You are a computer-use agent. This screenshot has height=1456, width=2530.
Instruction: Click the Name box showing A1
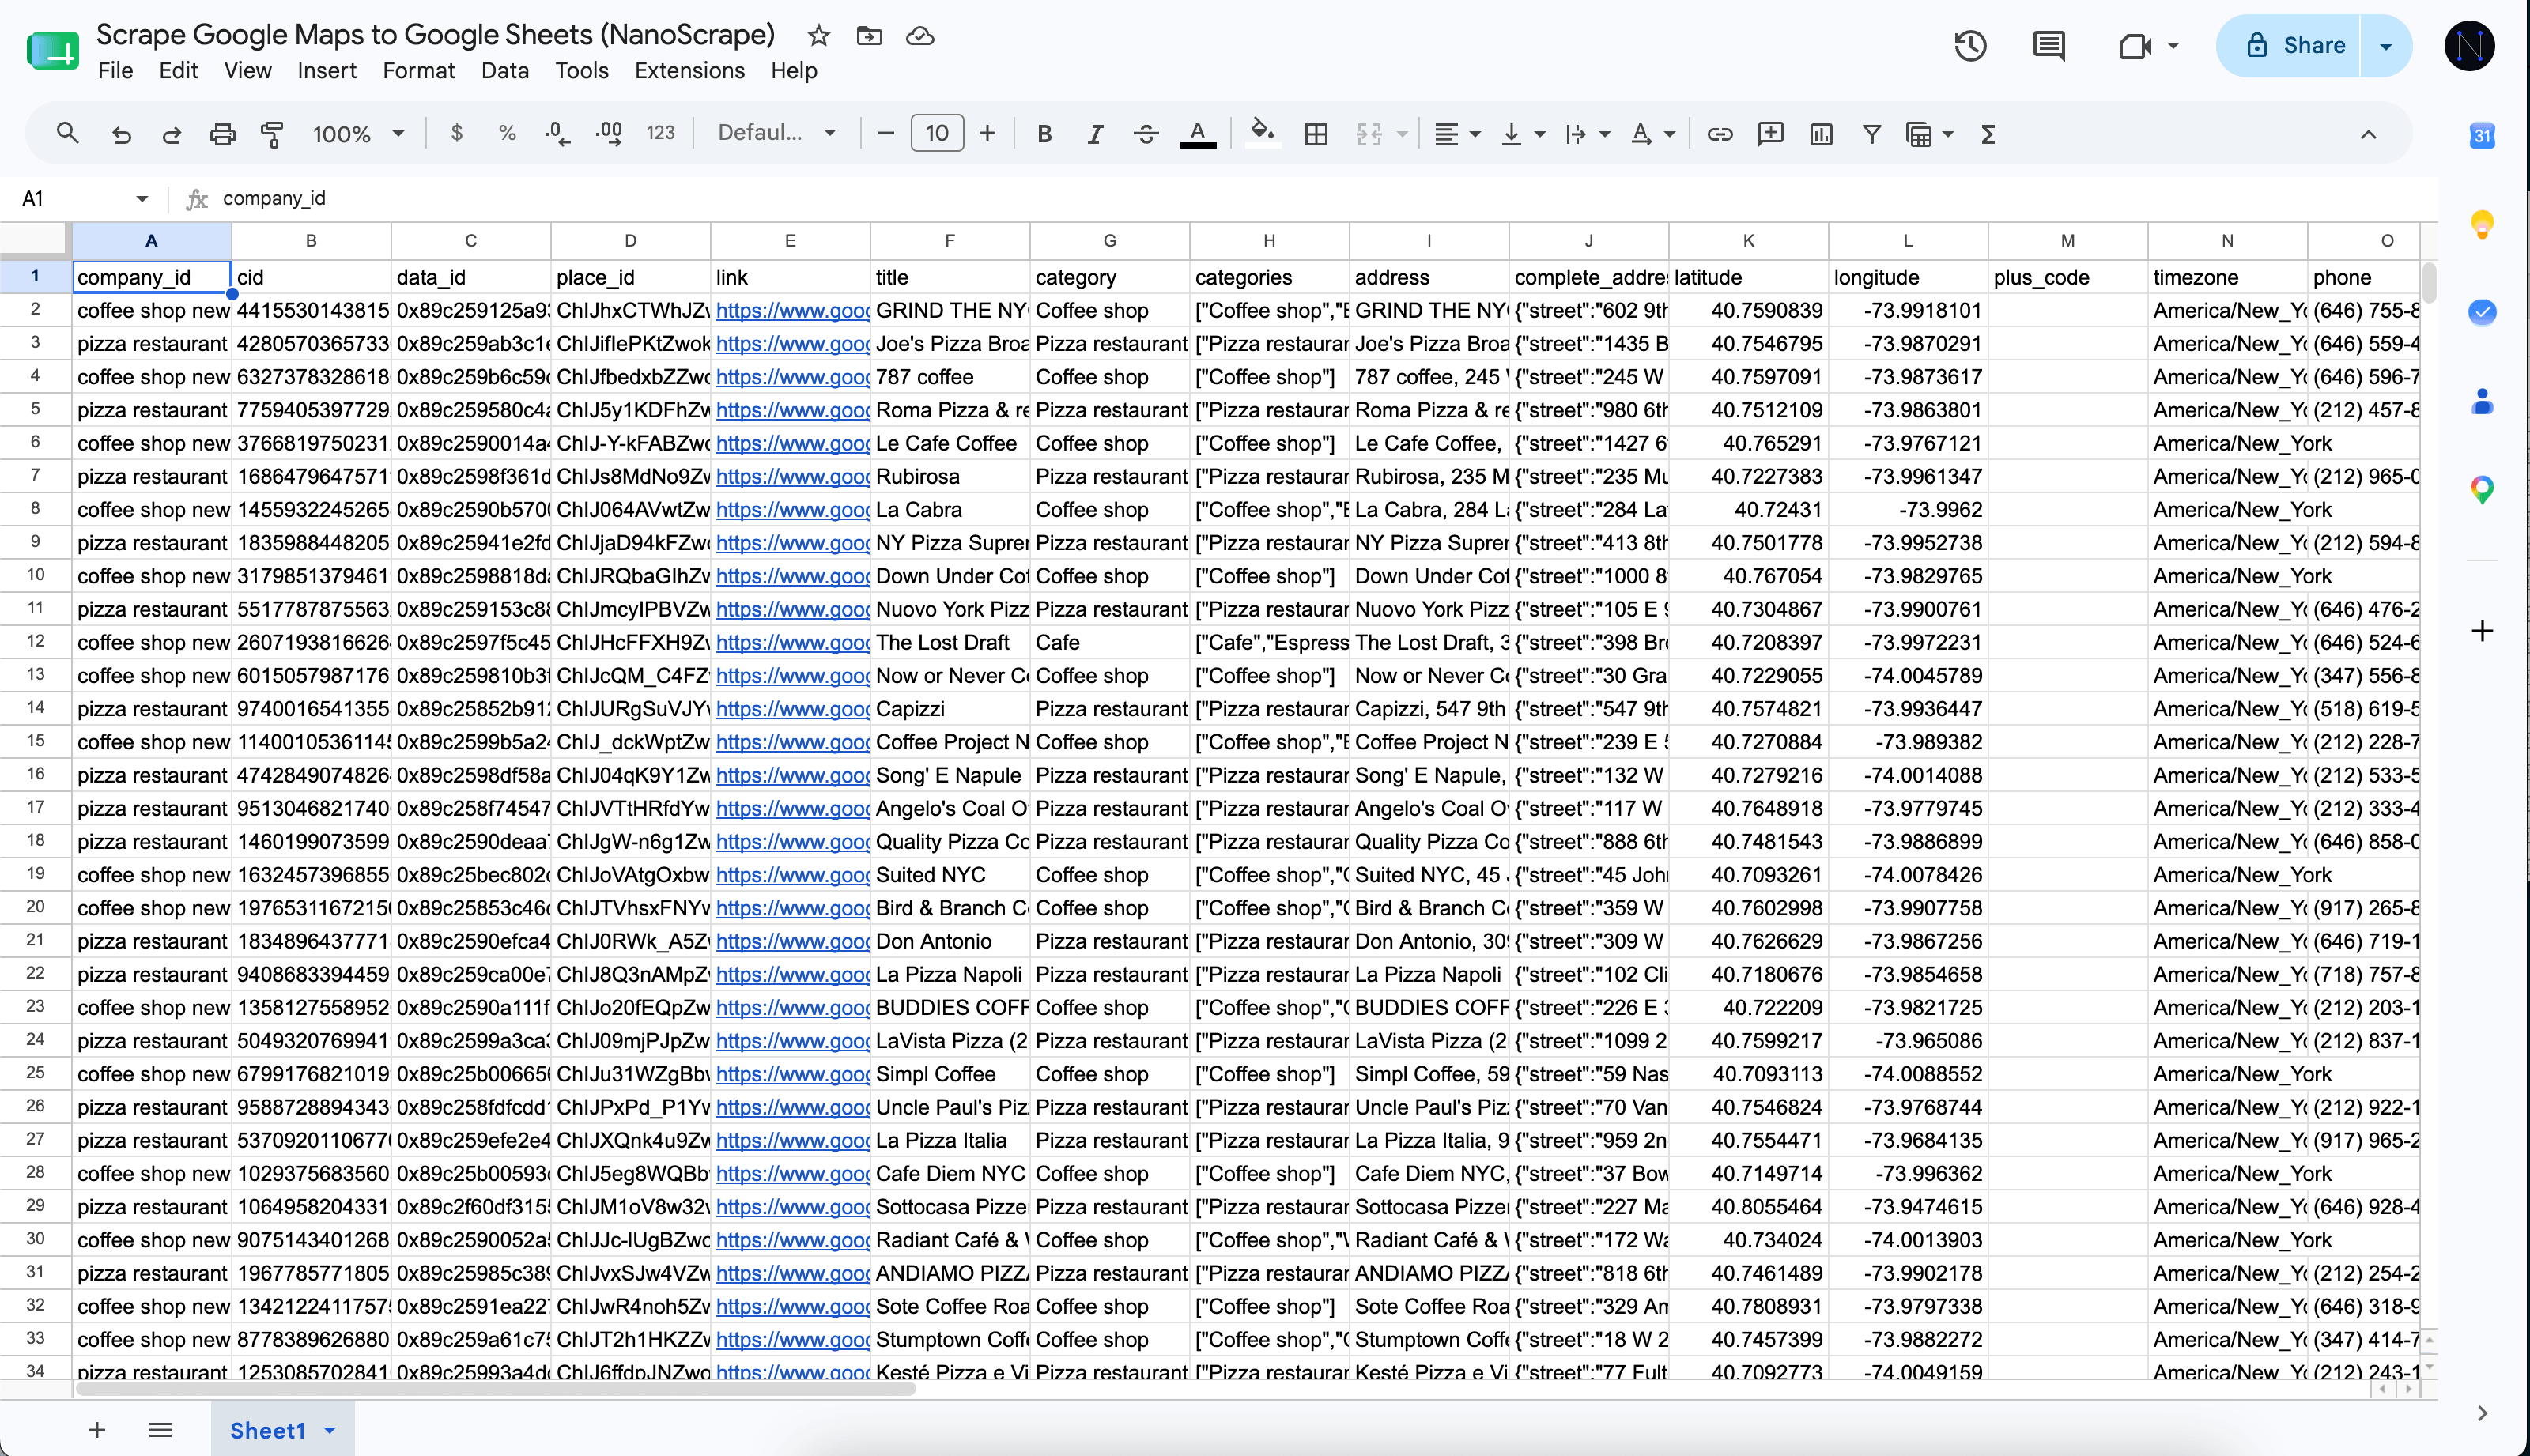tap(85, 198)
